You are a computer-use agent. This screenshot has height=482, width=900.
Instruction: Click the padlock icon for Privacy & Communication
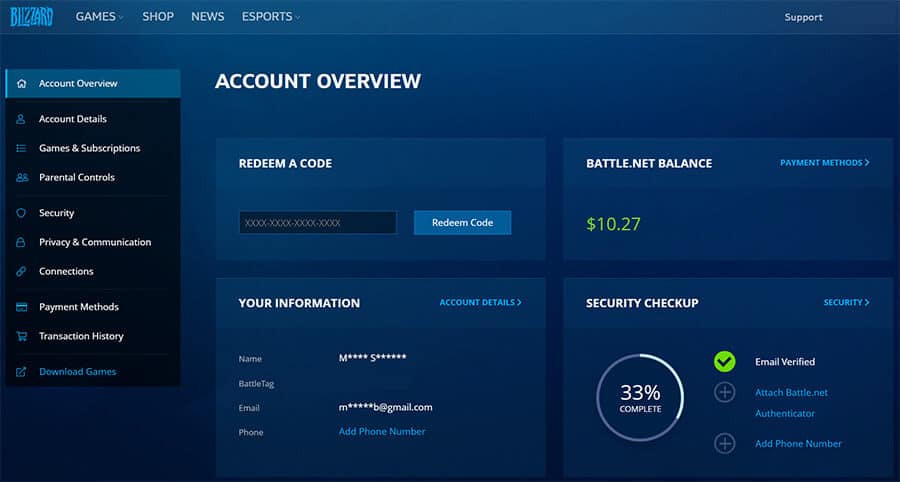pos(21,242)
